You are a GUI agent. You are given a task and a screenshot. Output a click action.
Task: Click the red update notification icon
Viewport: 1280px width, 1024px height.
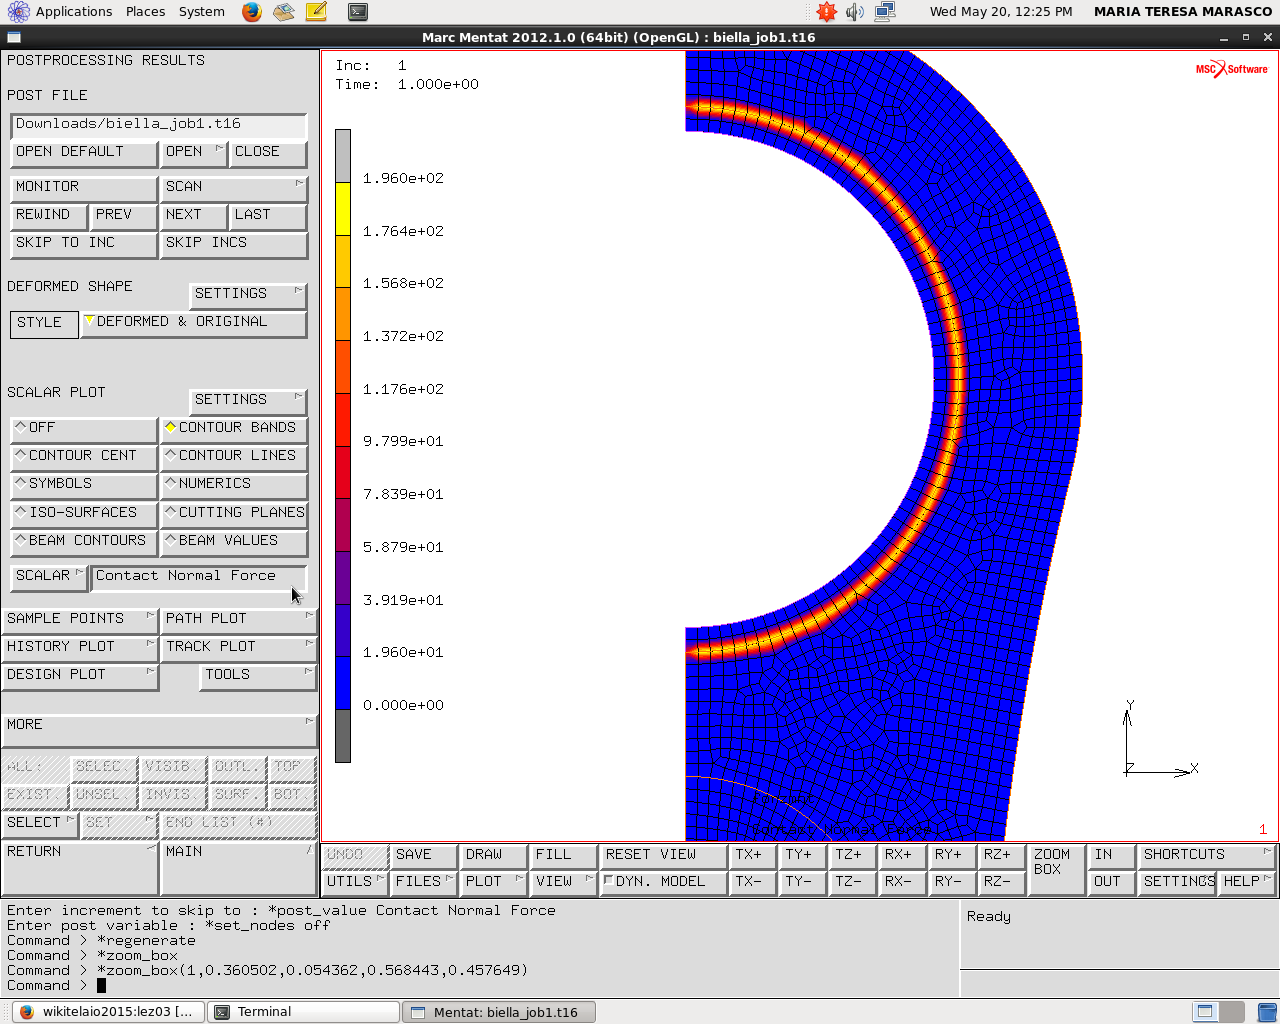[x=826, y=12]
